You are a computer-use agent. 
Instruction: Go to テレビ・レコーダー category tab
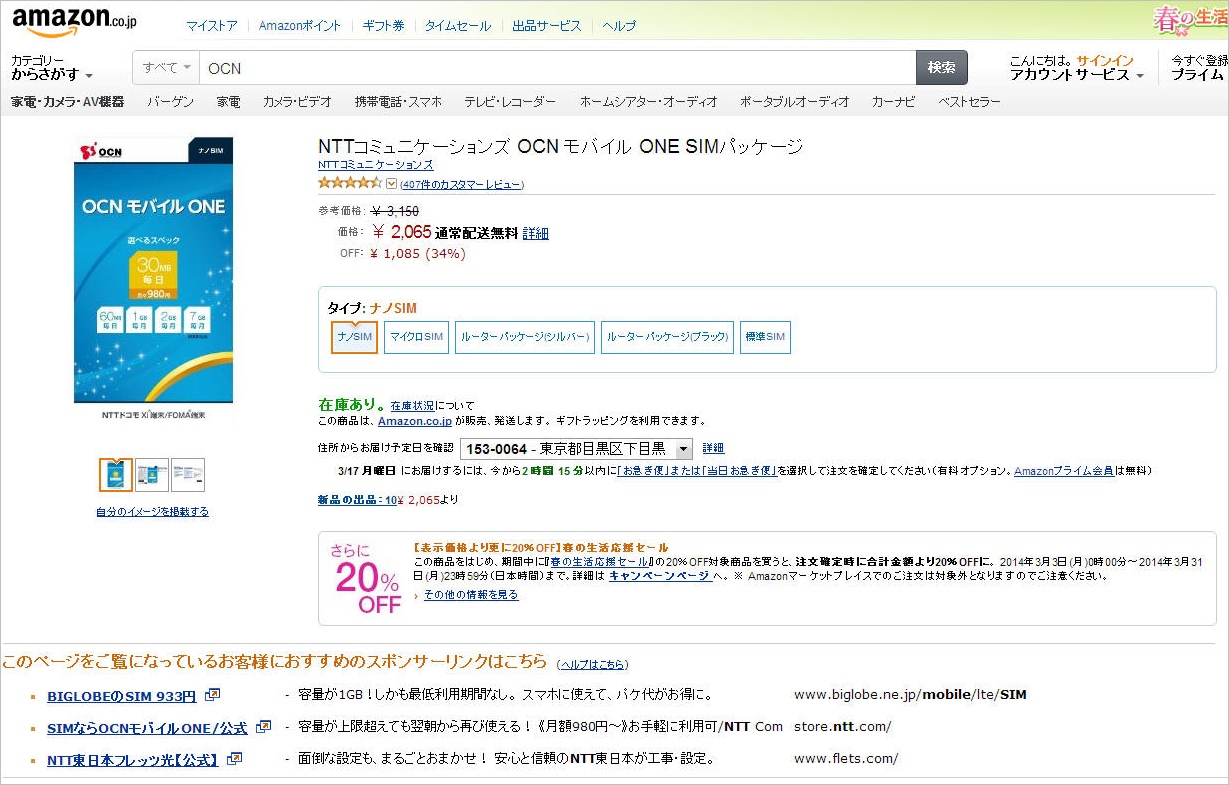[510, 102]
